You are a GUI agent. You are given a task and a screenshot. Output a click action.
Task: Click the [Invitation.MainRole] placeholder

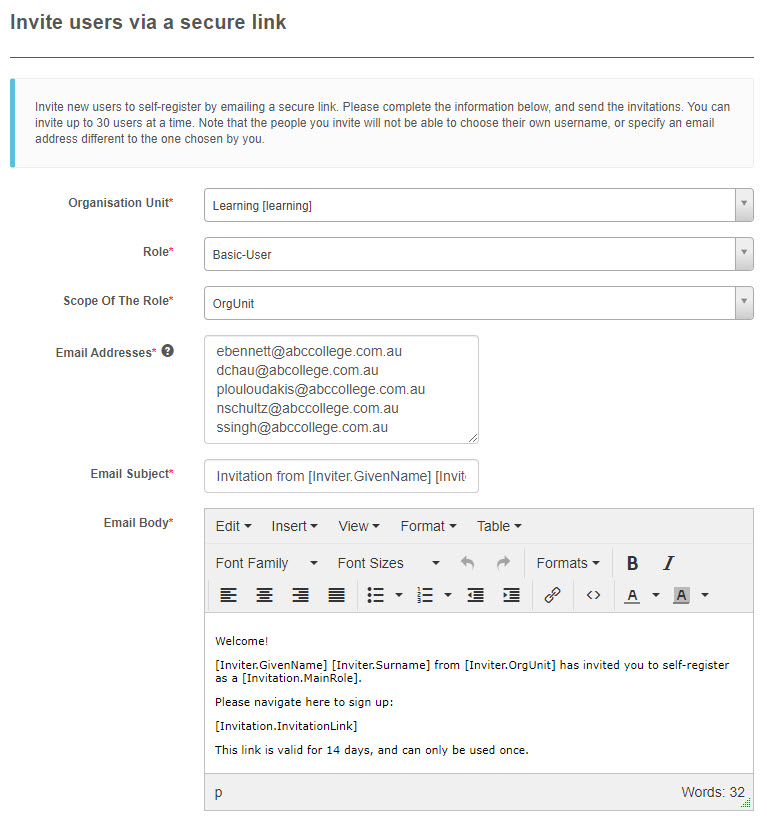tap(301, 678)
